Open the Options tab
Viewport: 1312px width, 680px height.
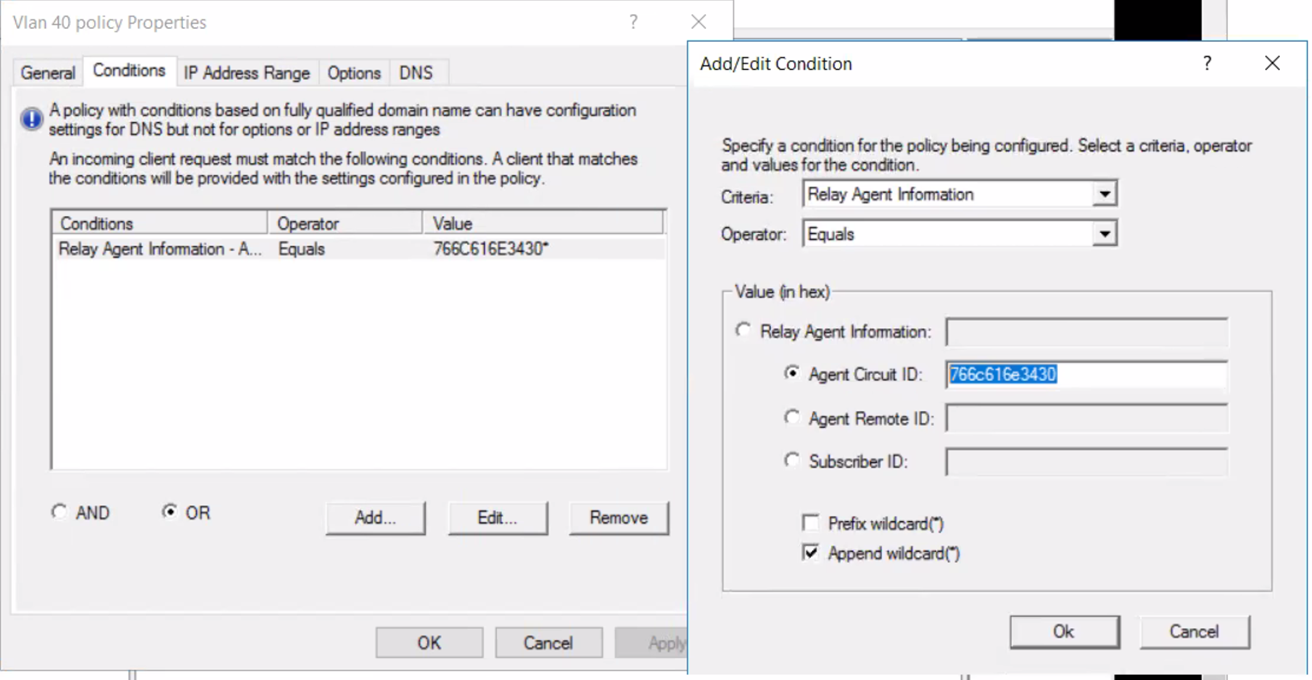click(353, 72)
